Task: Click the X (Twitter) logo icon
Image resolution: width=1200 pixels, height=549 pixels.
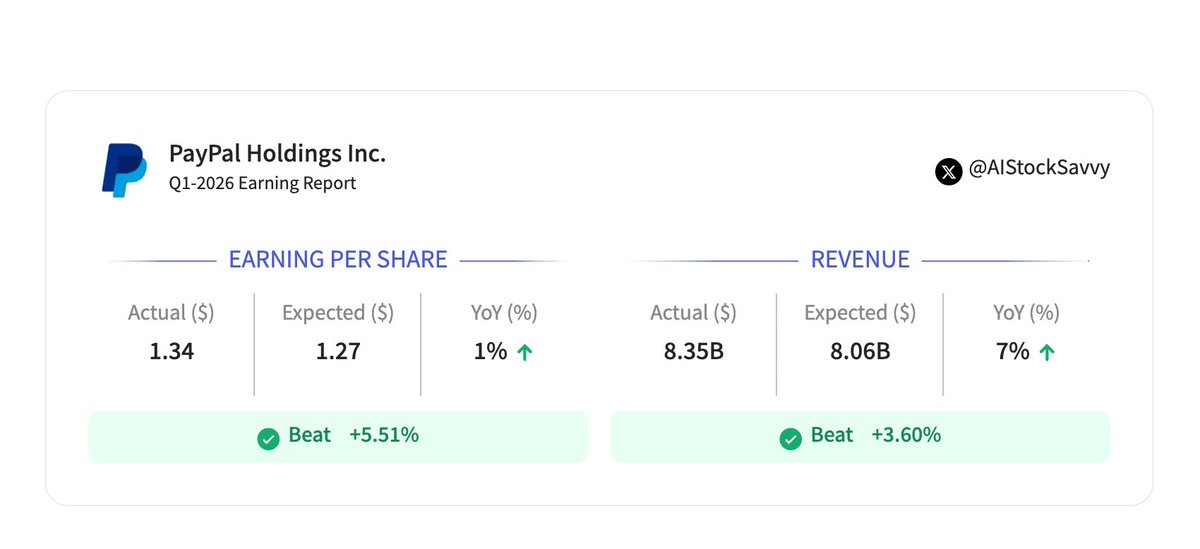Action: point(948,171)
